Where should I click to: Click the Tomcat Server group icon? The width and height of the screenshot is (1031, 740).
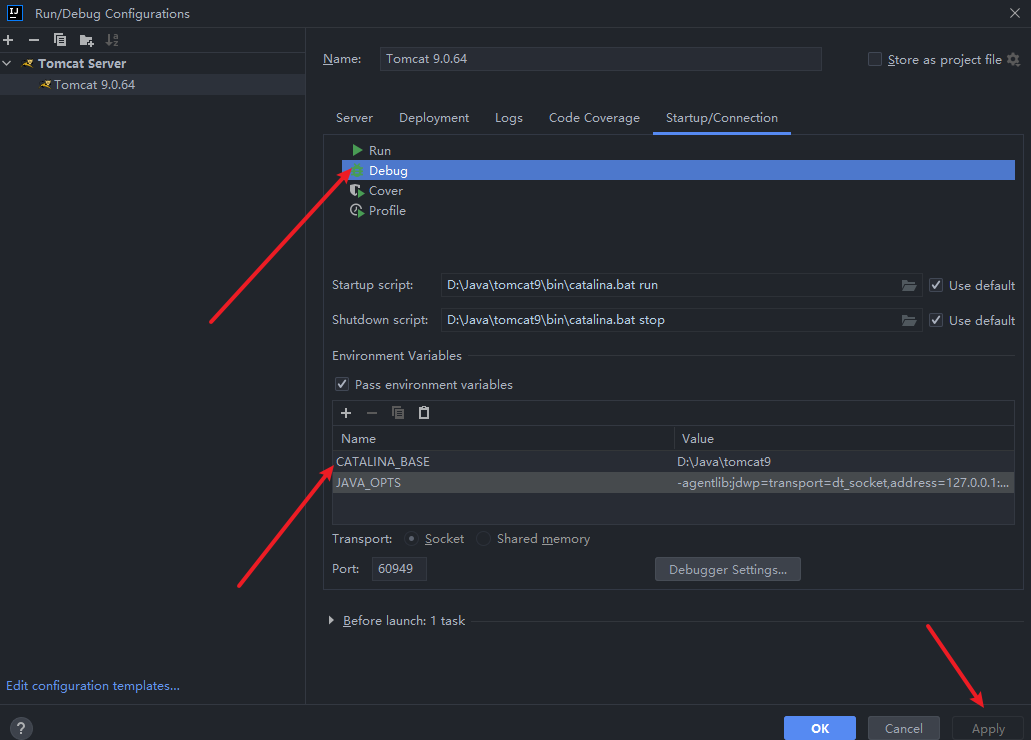(x=28, y=64)
